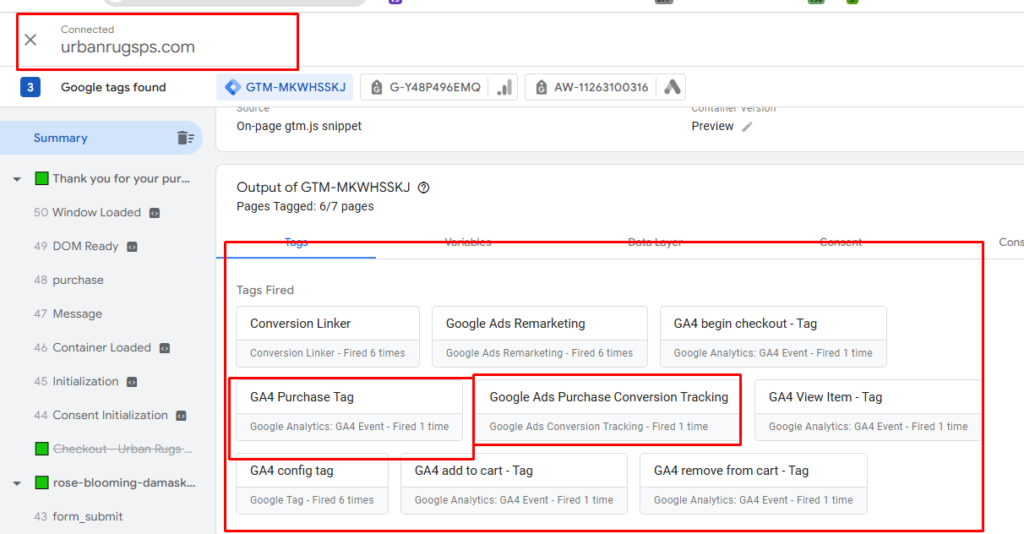This screenshot has height=534, width=1024.
Task: Clear events with the Summary delete icon
Action: pyautogui.click(x=185, y=138)
